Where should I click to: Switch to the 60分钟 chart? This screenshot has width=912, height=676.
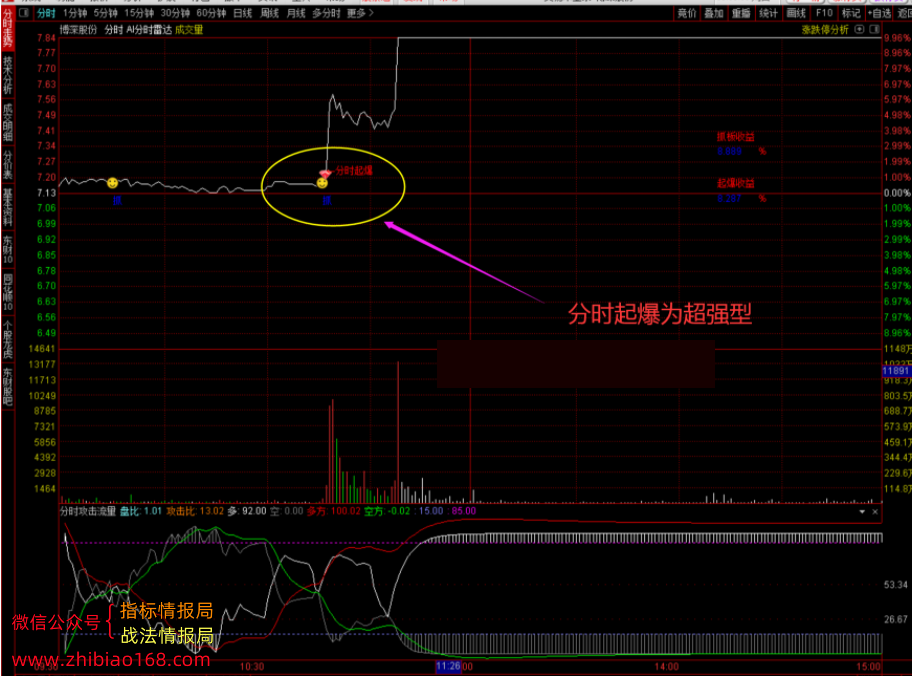[x=211, y=13]
